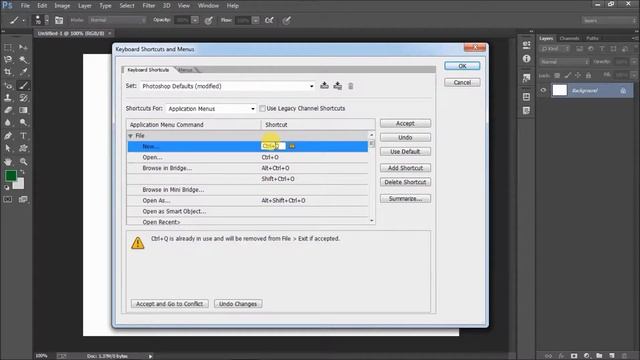640x360 pixels.
Task: Enable airbrush-style build-up icon
Action: coord(269,20)
